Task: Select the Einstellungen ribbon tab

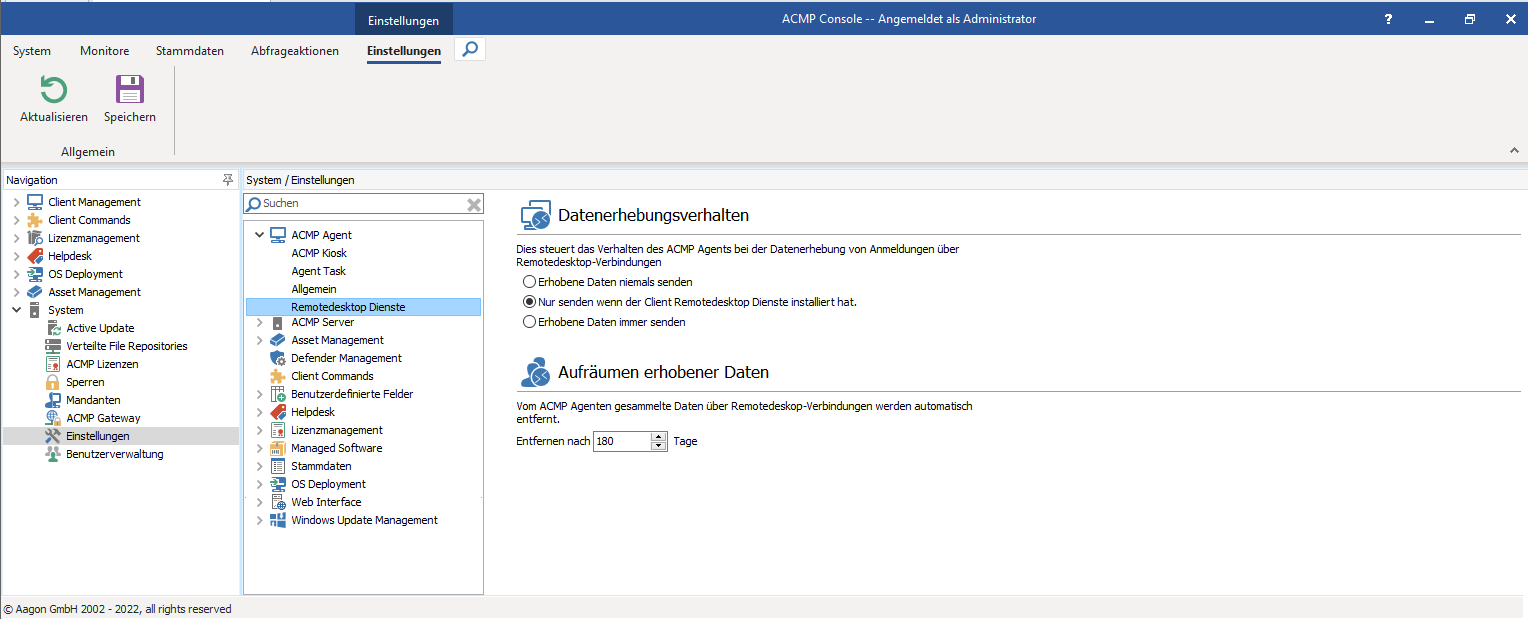Action: pos(404,51)
